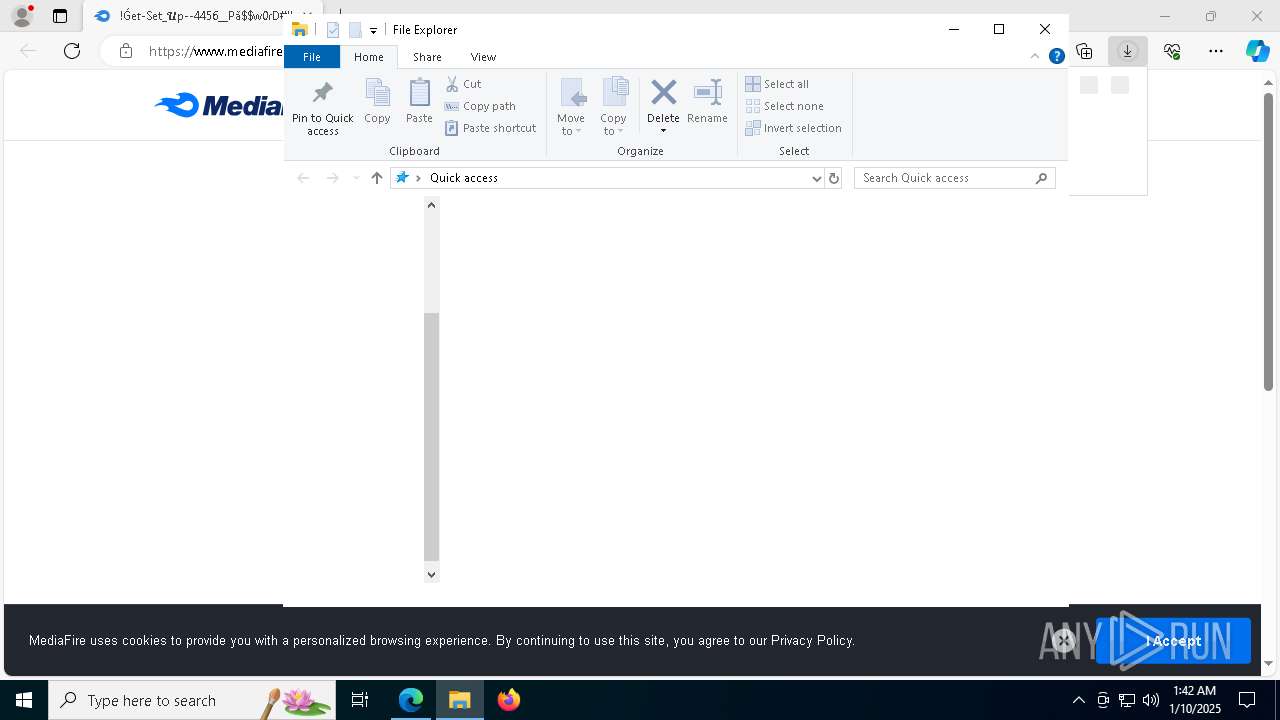
Task: Click Microsoft Edge taskbar icon
Action: [x=411, y=700]
